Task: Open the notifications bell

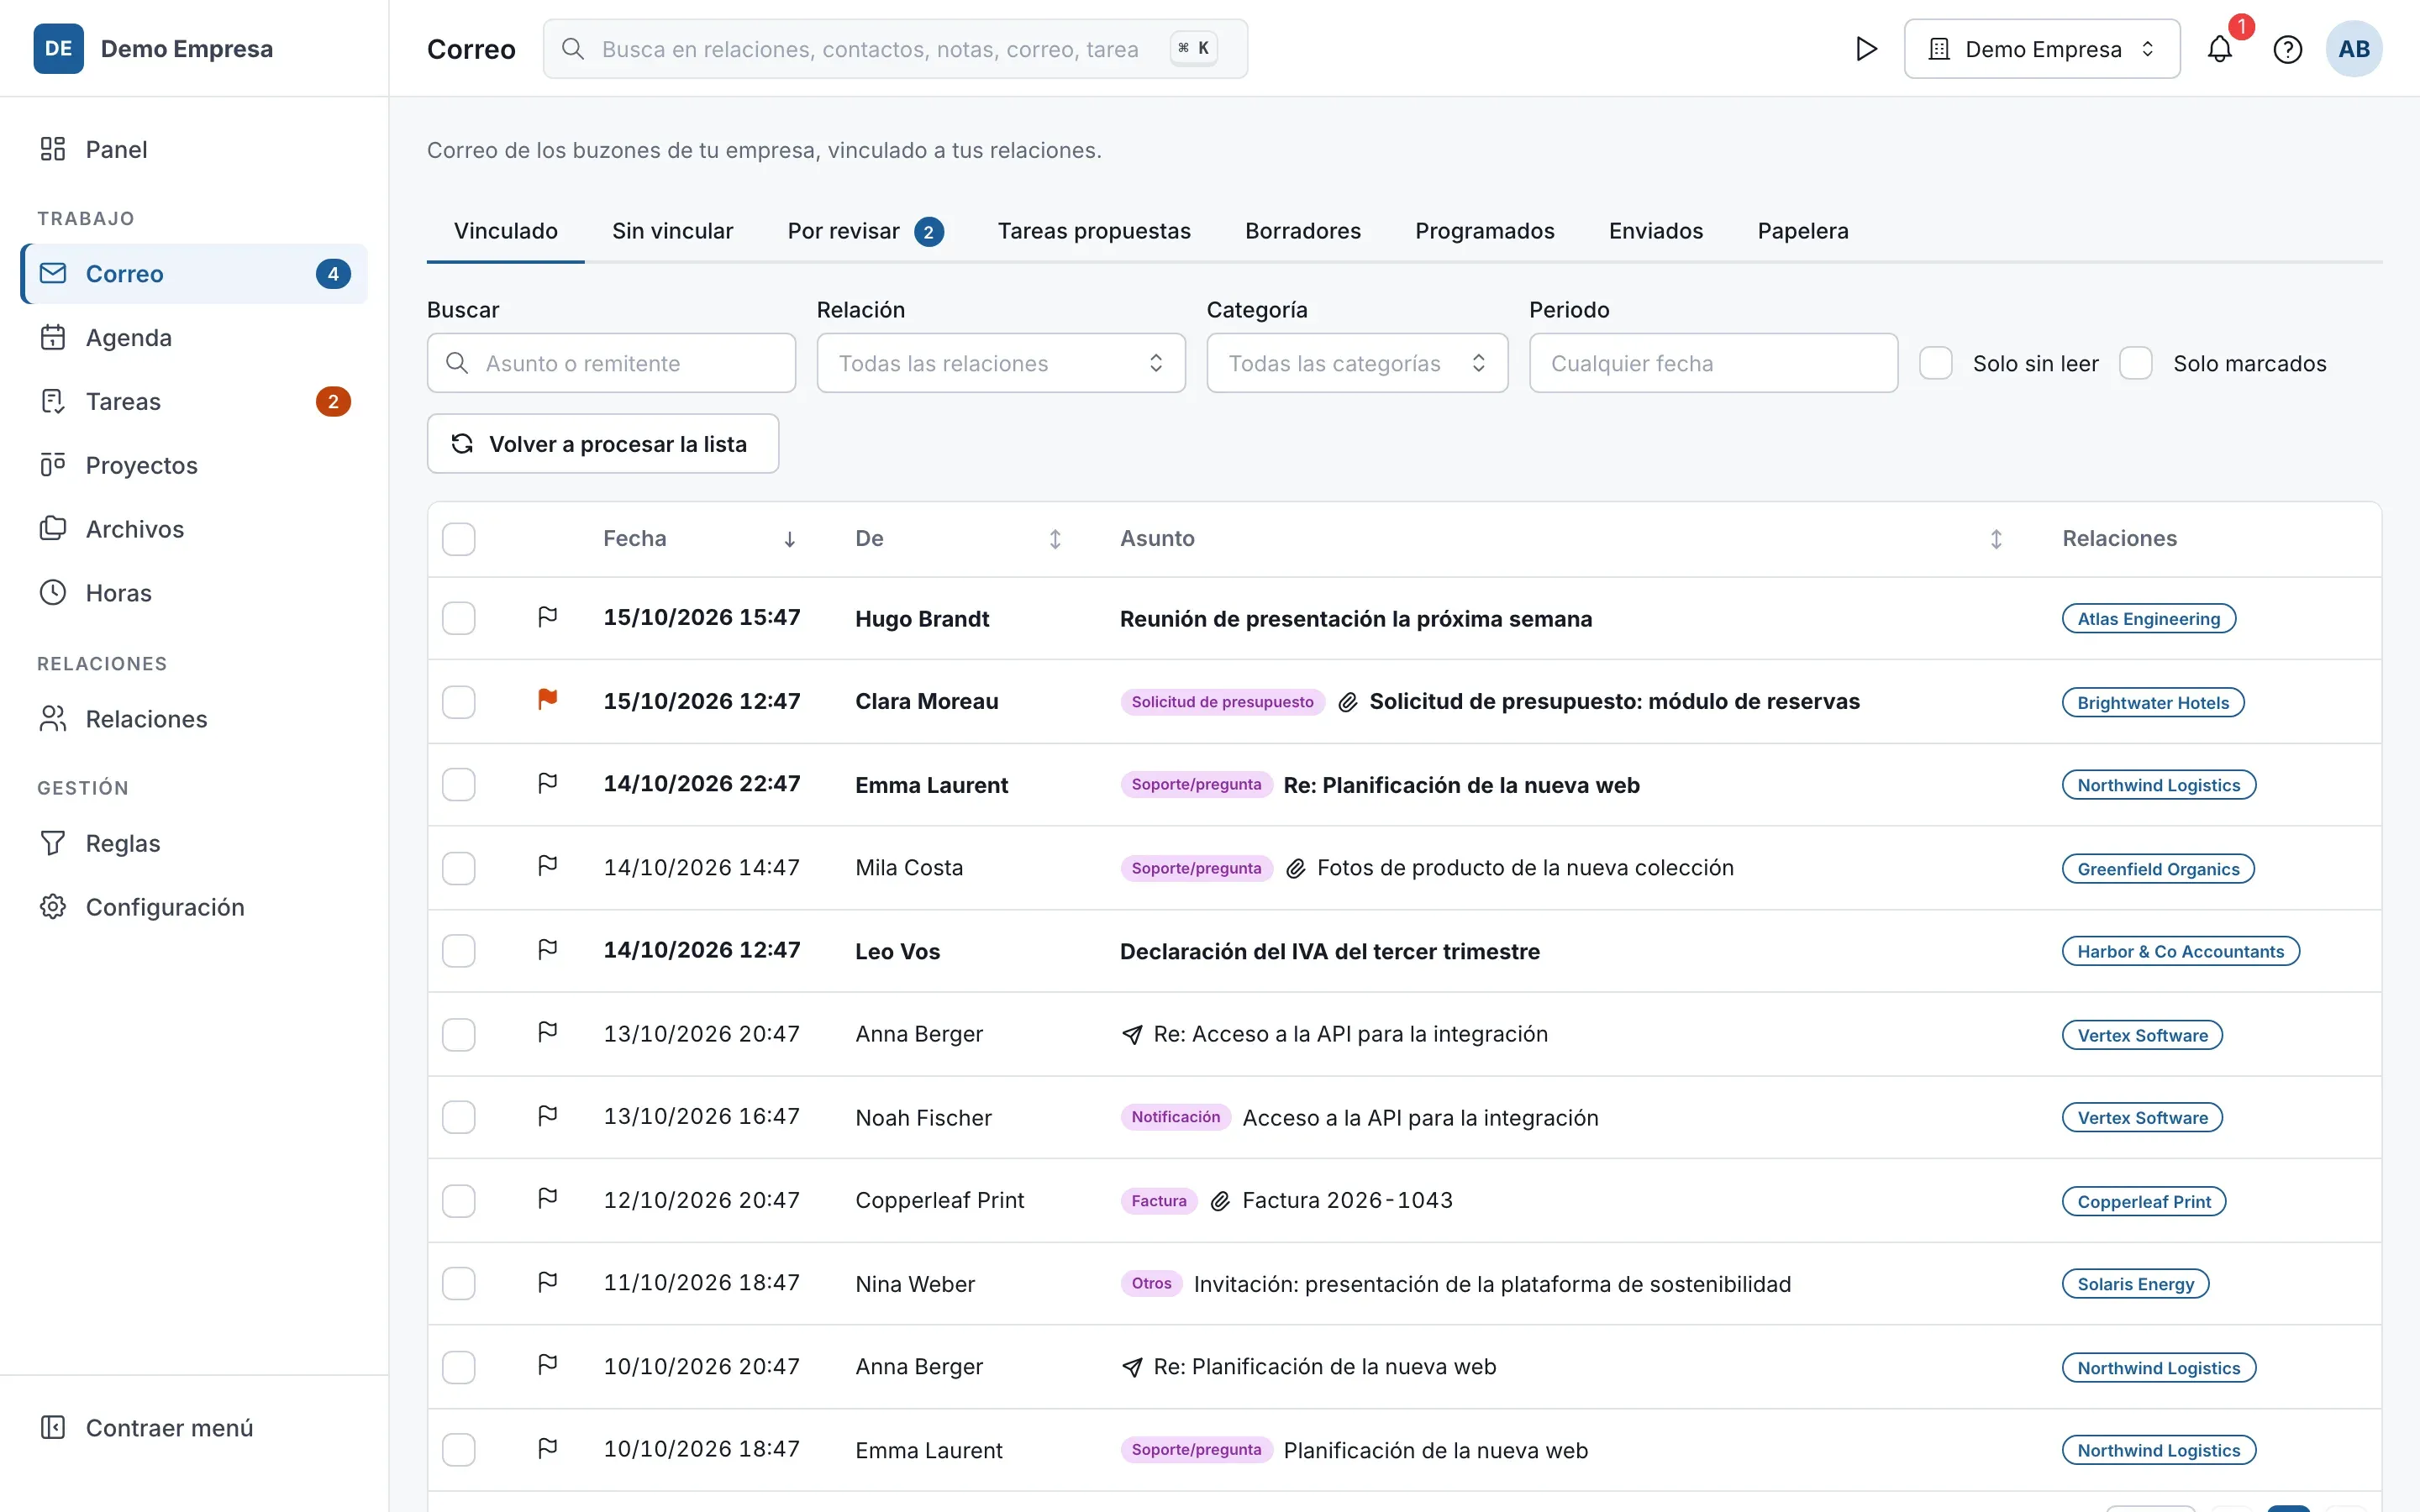Action: (x=2220, y=49)
